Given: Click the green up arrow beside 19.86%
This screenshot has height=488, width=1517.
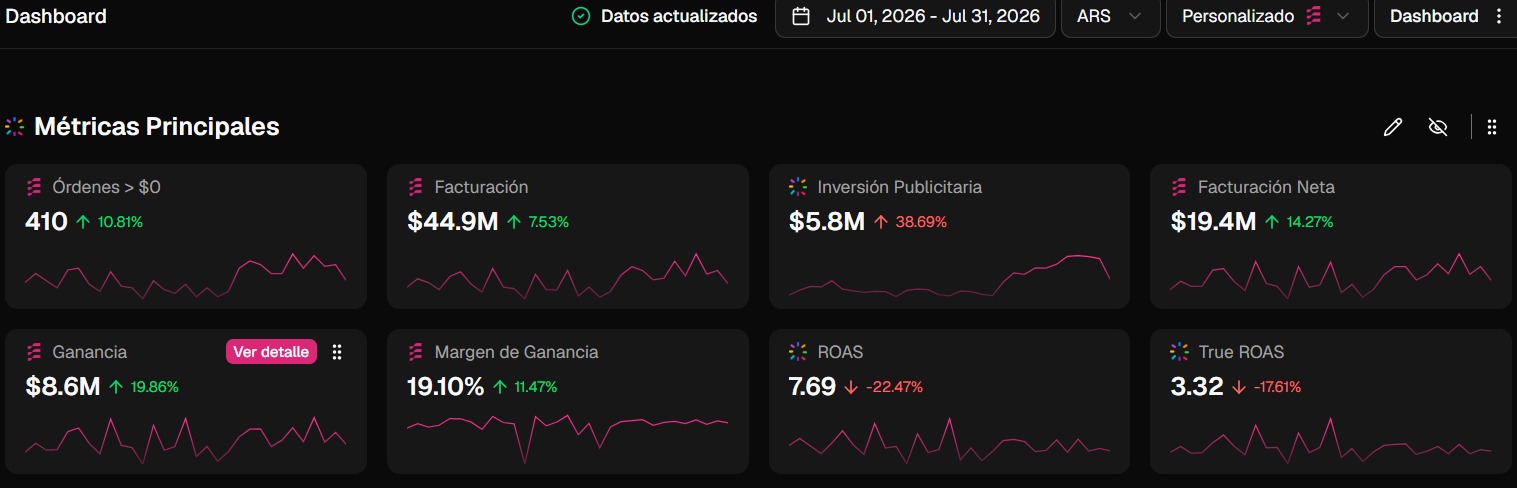Looking at the screenshot, I should tap(116, 387).
